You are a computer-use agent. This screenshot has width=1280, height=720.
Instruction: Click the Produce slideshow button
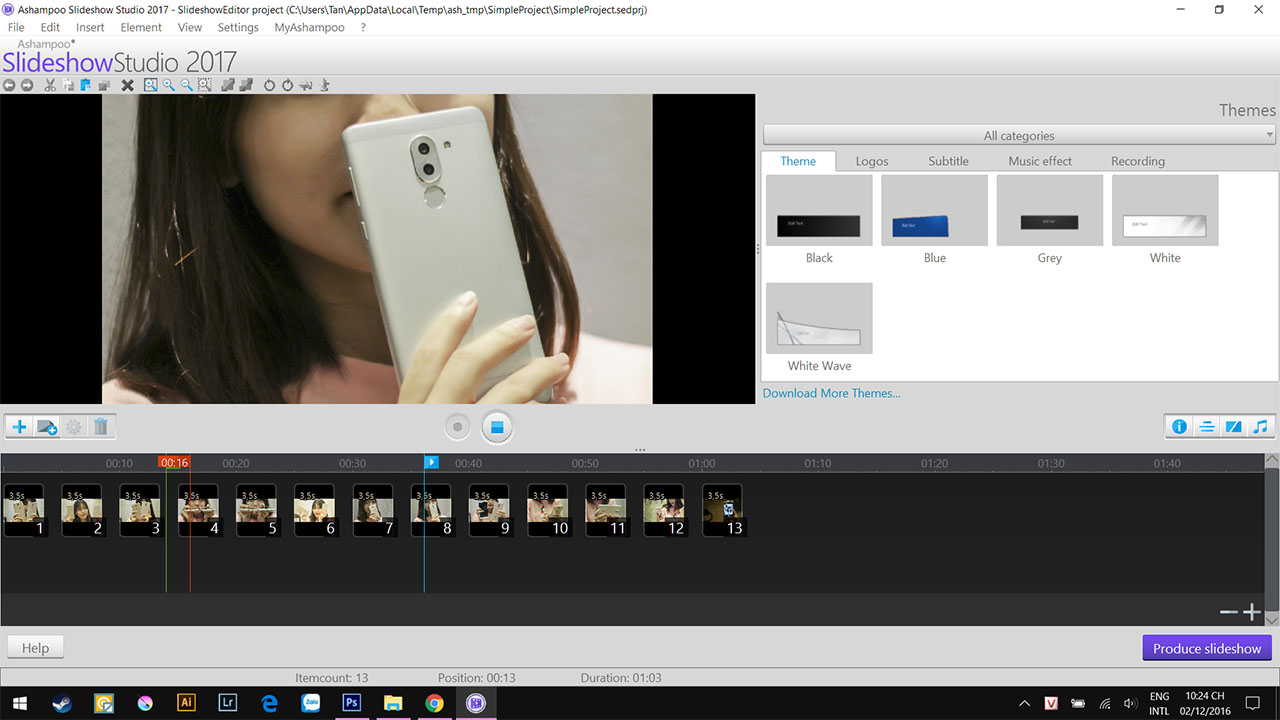(x=1206, y=647)
